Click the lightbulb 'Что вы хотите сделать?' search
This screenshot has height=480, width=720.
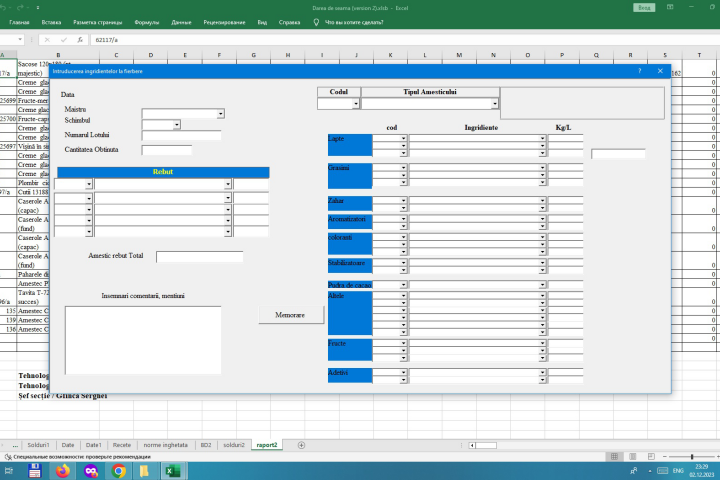click(348, 22)
